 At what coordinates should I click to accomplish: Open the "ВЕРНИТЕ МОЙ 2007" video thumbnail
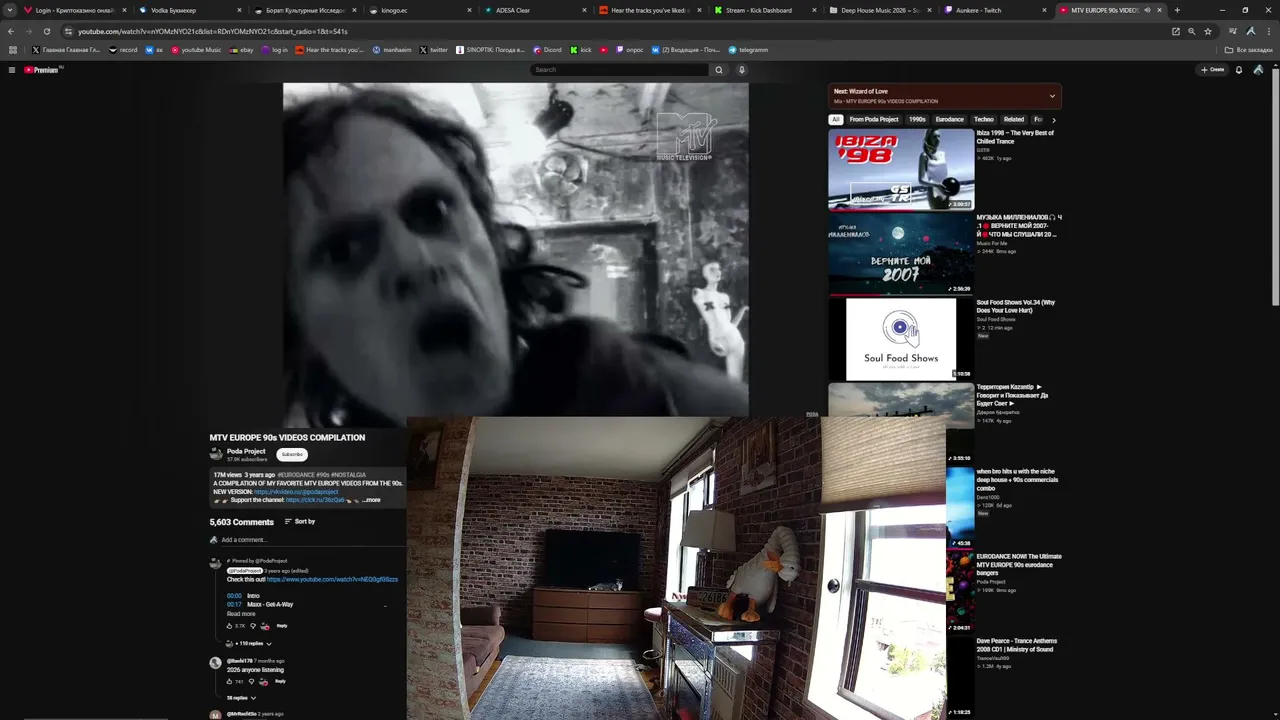coord(901,254)
